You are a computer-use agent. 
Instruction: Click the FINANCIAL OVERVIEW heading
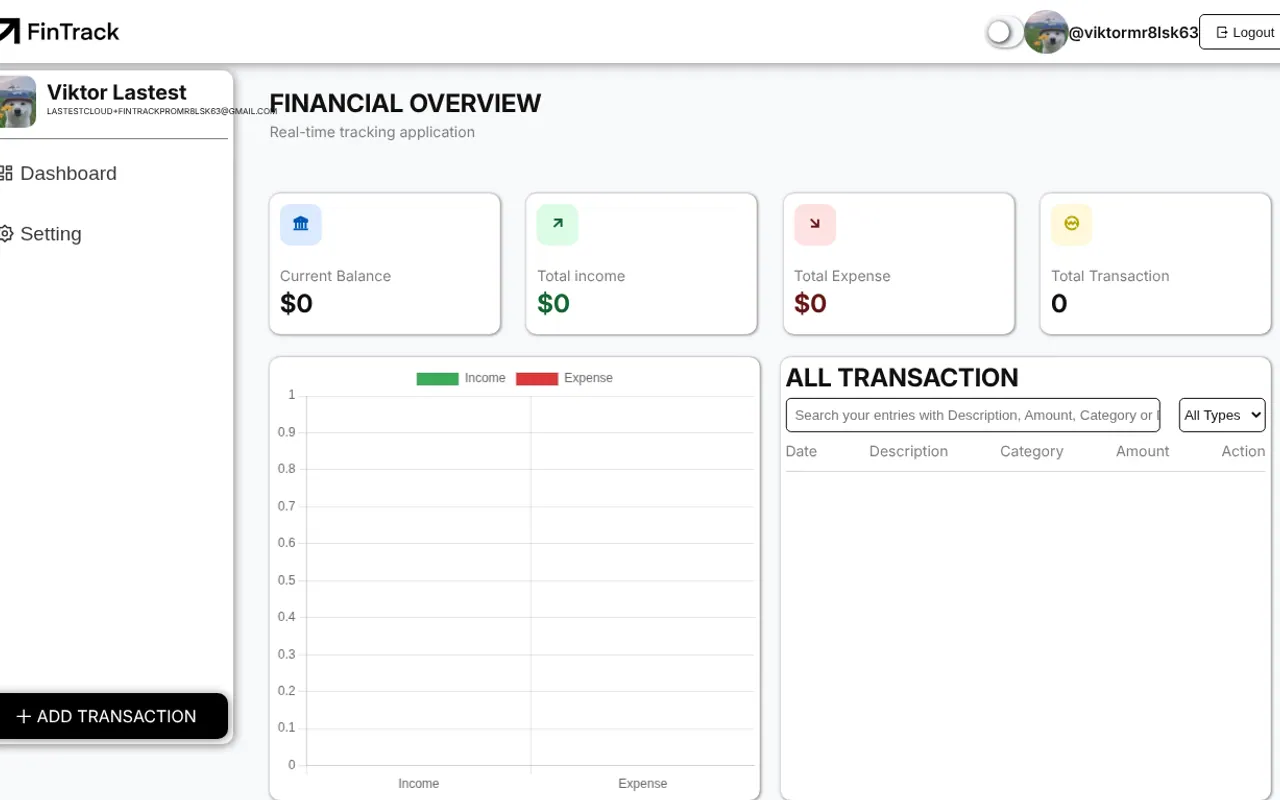tap(405, 103)
